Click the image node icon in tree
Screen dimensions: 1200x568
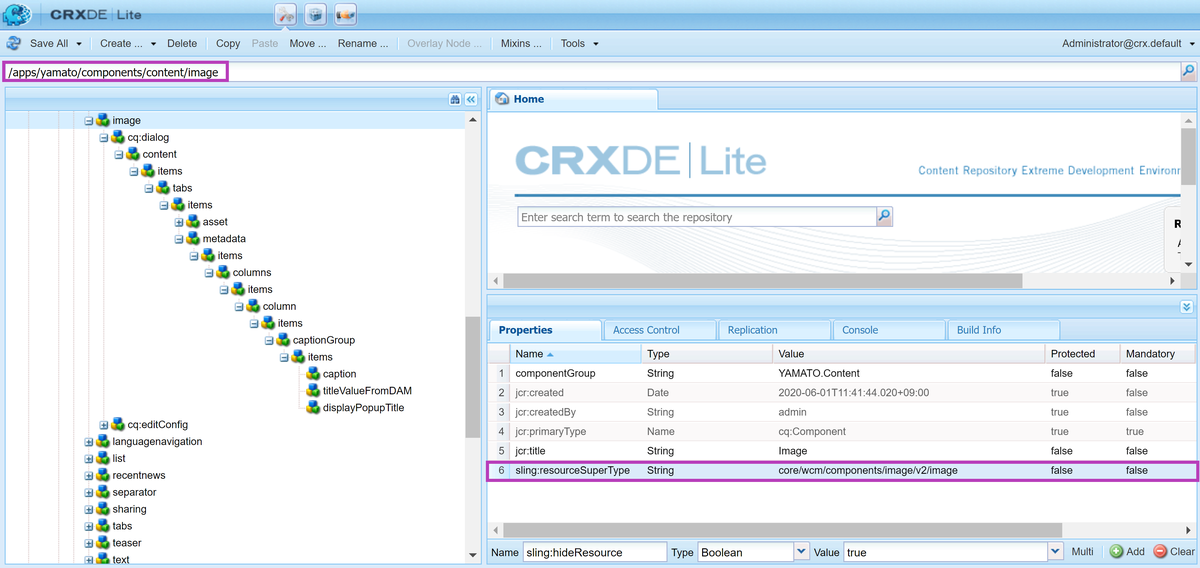point(103,120)
